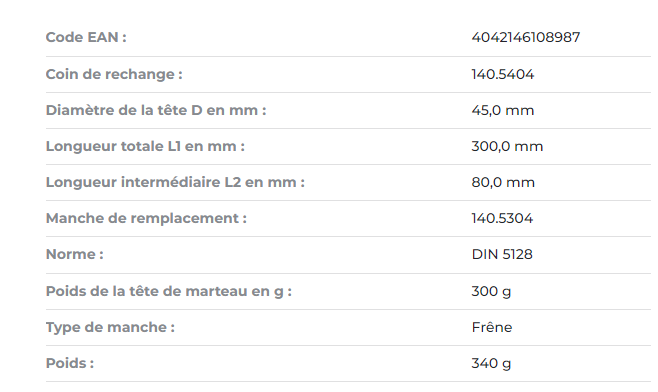The height and width of the screenshot is (392, 658).
Task: Select the Coin de rechange value 140.5404
Action: [x=502, y=74]
